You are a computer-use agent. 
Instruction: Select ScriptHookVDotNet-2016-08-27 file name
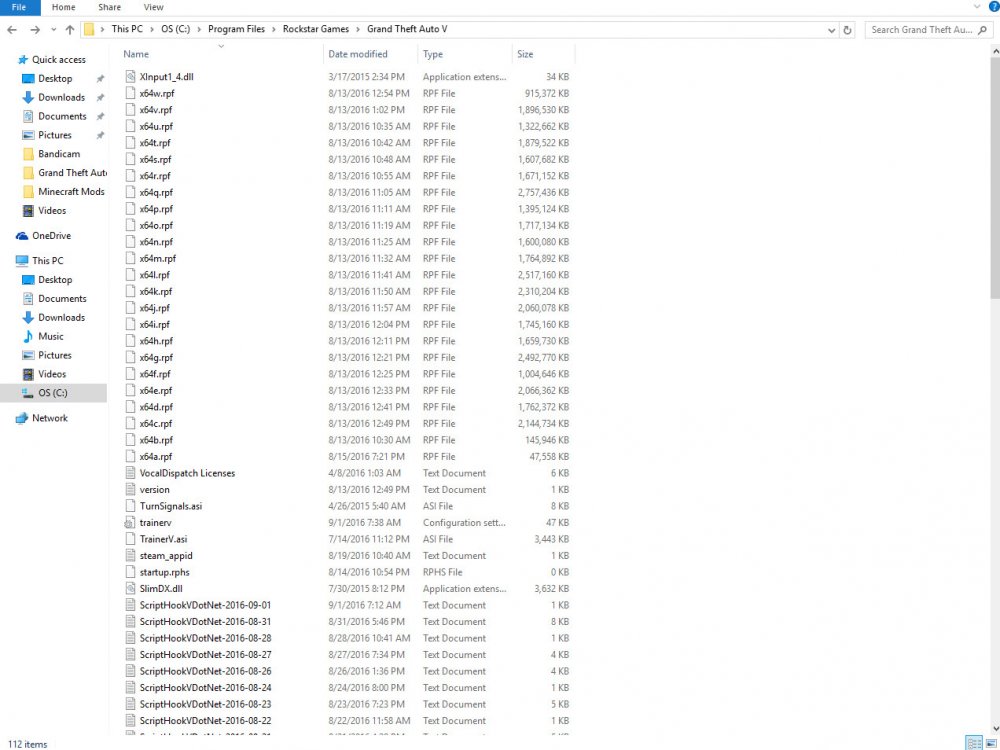point(205,655)
